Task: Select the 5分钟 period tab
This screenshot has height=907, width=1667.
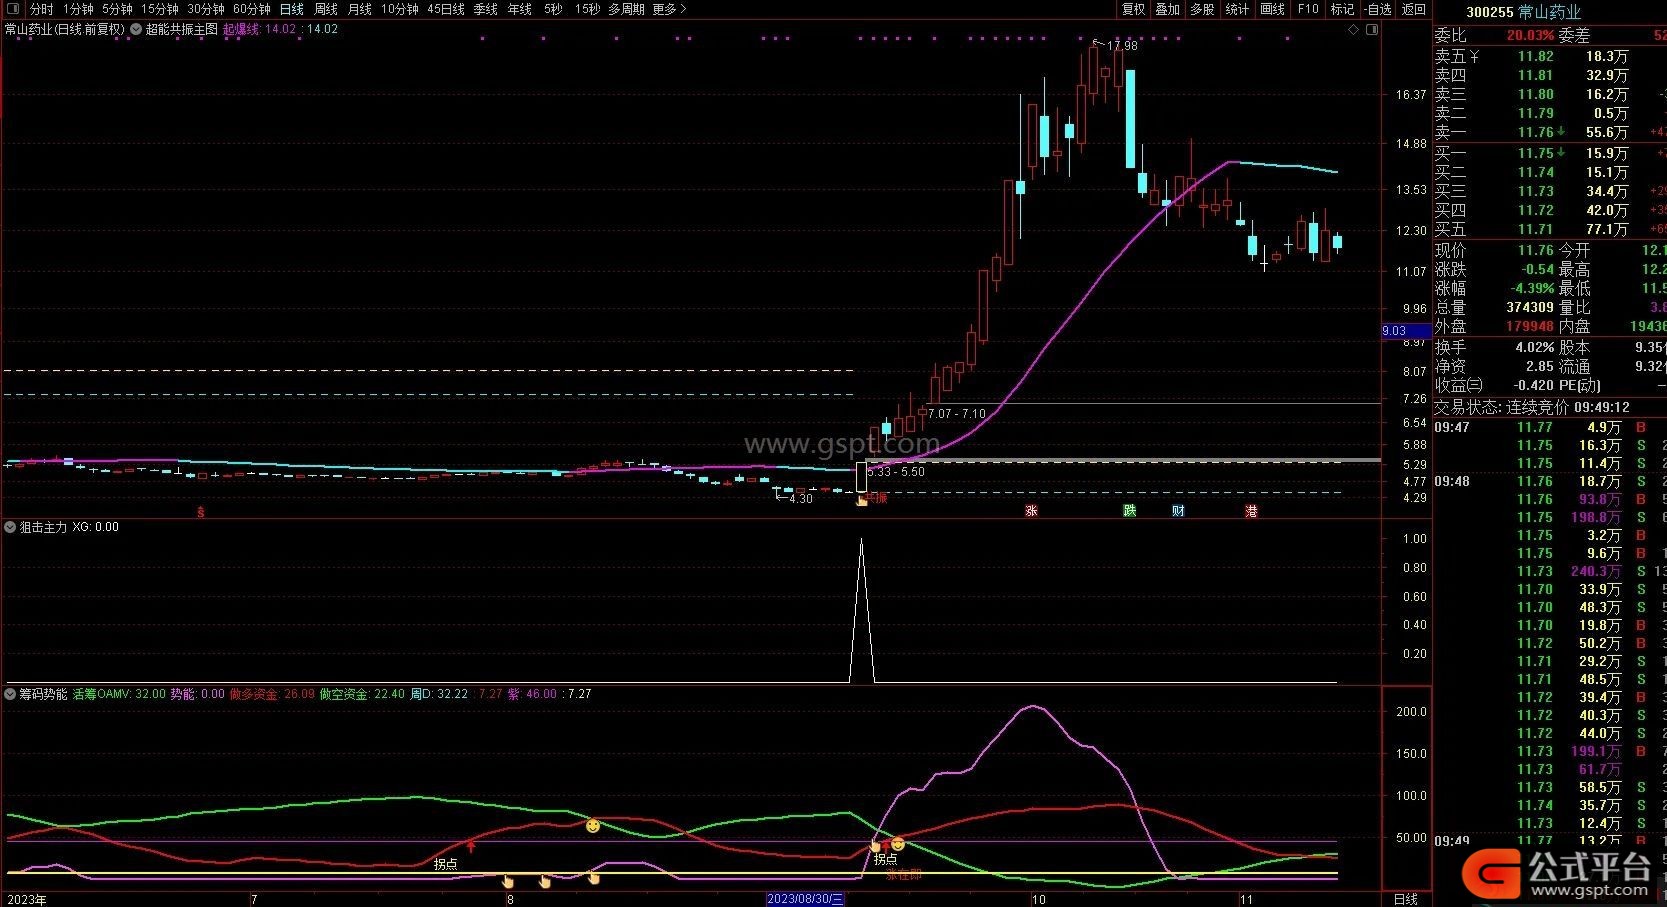Action: (x=117, y=9)
